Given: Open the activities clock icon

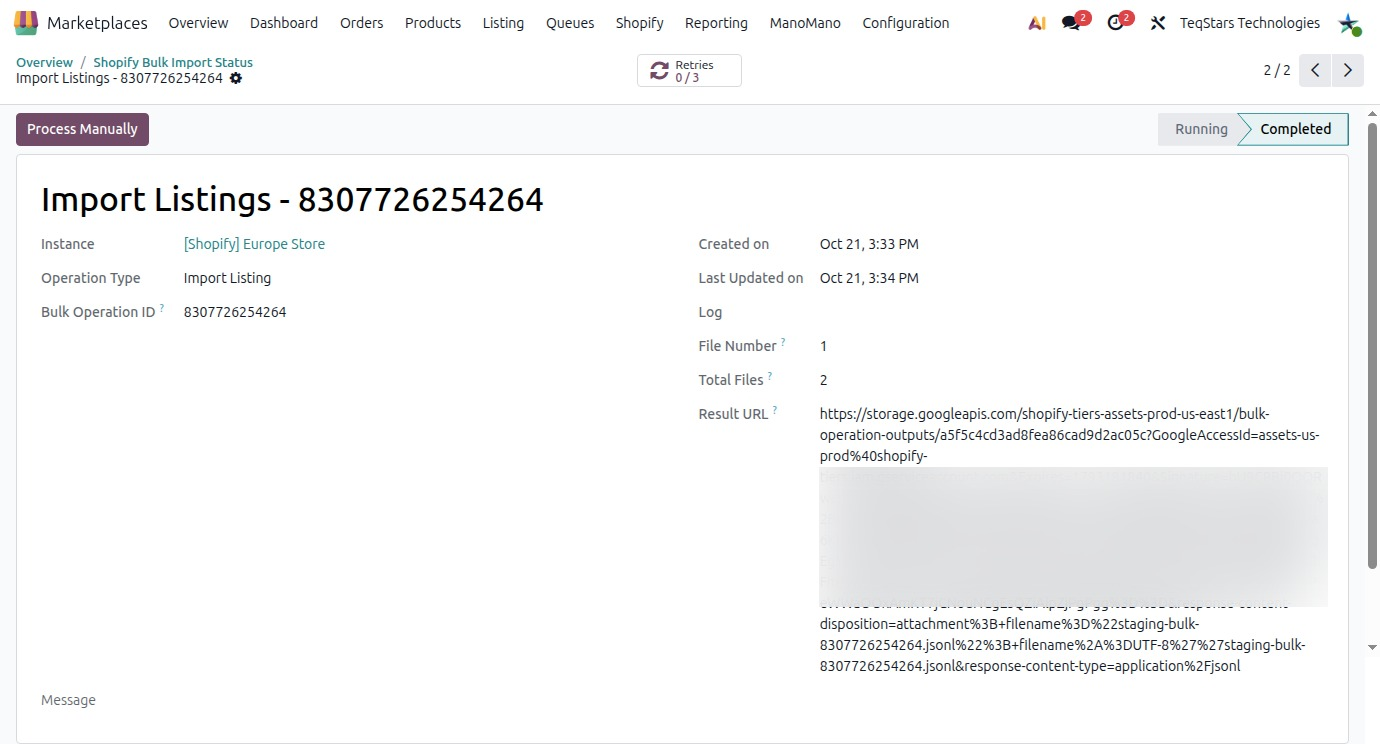Looking at the screenshot, I should click(x=1116, y=23).
